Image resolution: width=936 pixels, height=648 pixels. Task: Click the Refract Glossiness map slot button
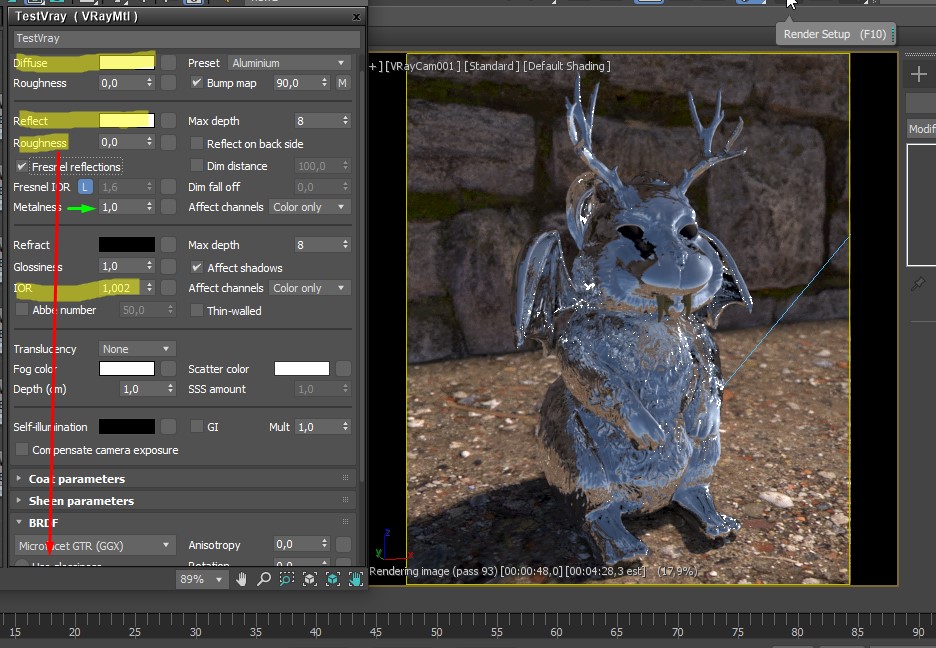click(x=168, y=266)
